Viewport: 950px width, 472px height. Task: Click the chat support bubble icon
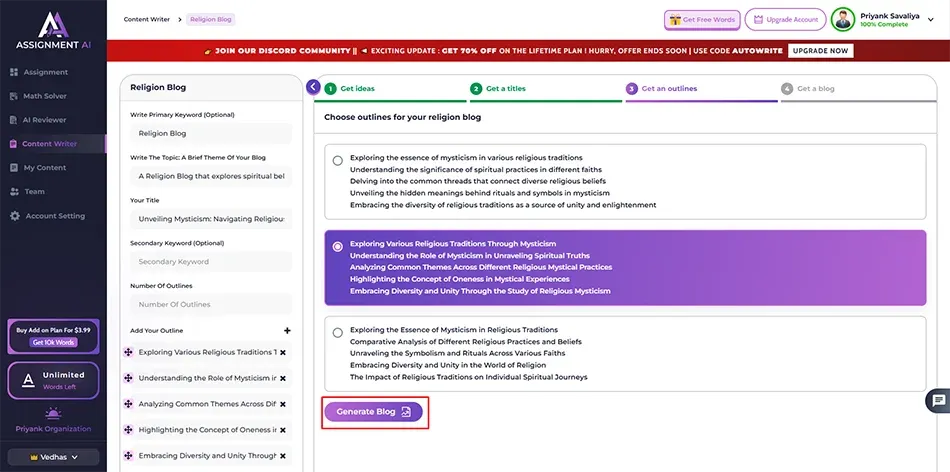[938, 400]
